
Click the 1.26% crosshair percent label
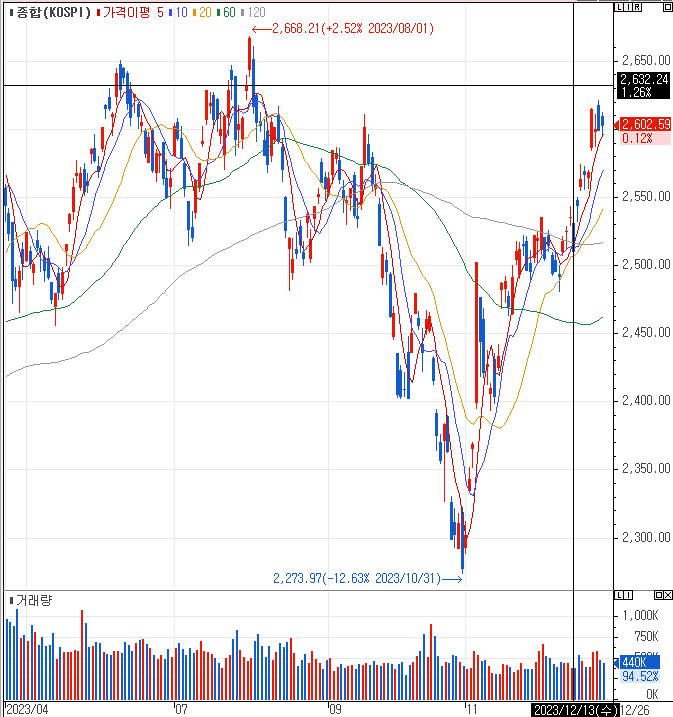tap(636, 92)
